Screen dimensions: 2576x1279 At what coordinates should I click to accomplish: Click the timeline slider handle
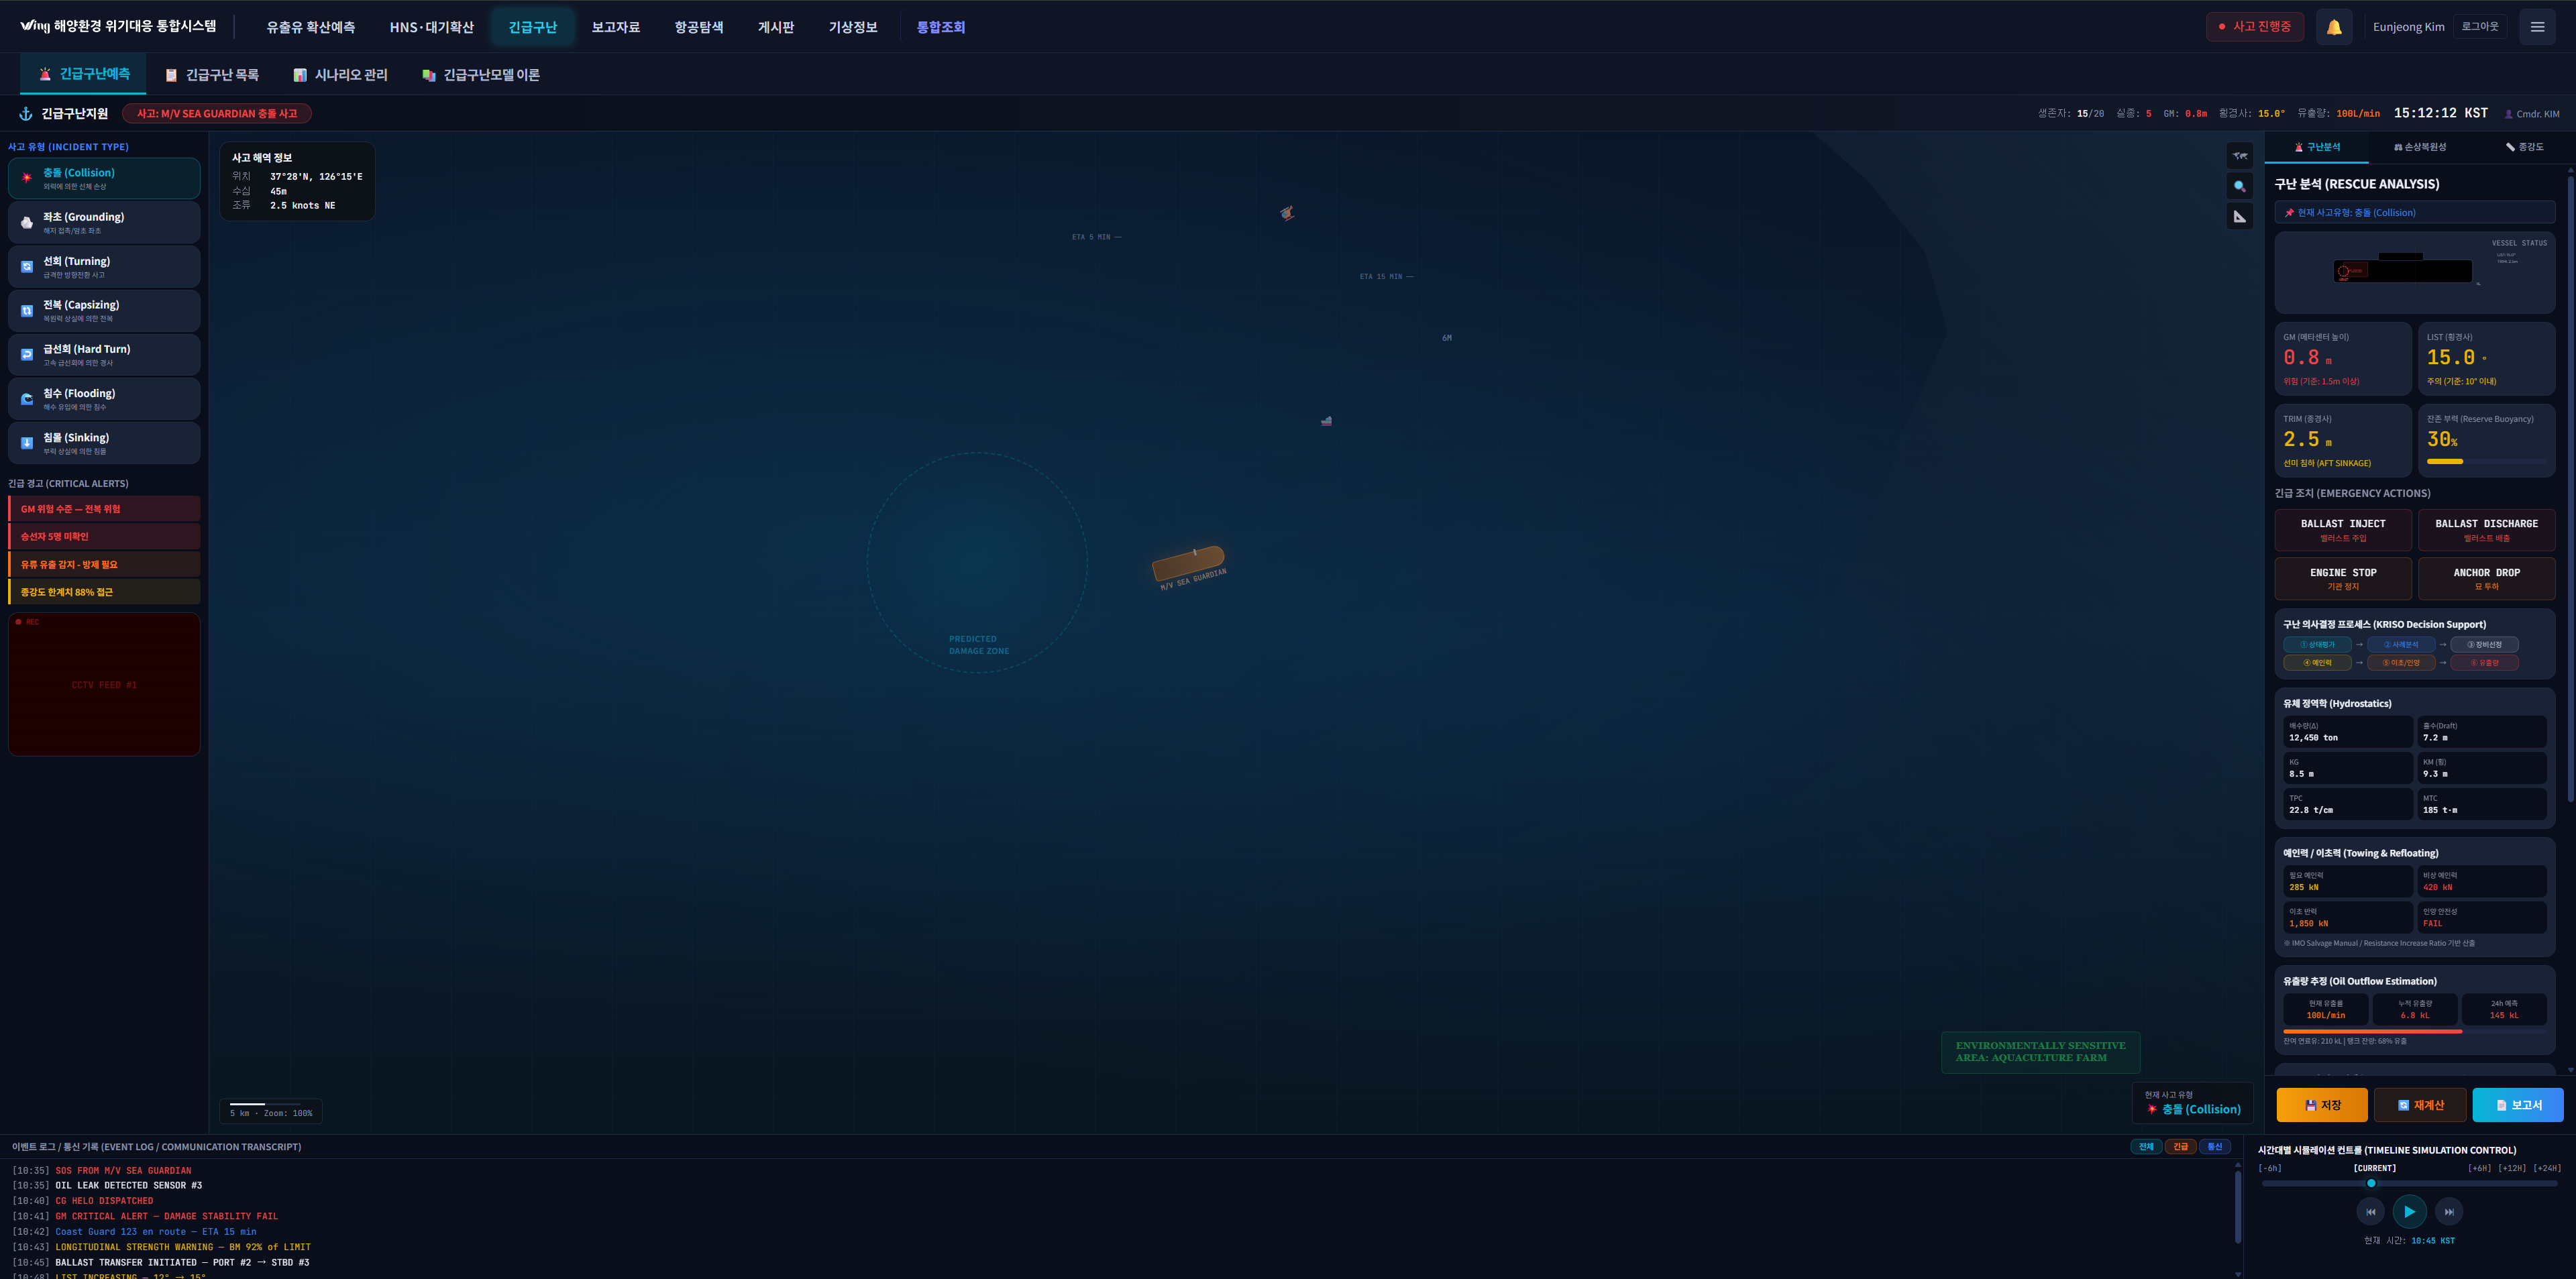2371,1183
